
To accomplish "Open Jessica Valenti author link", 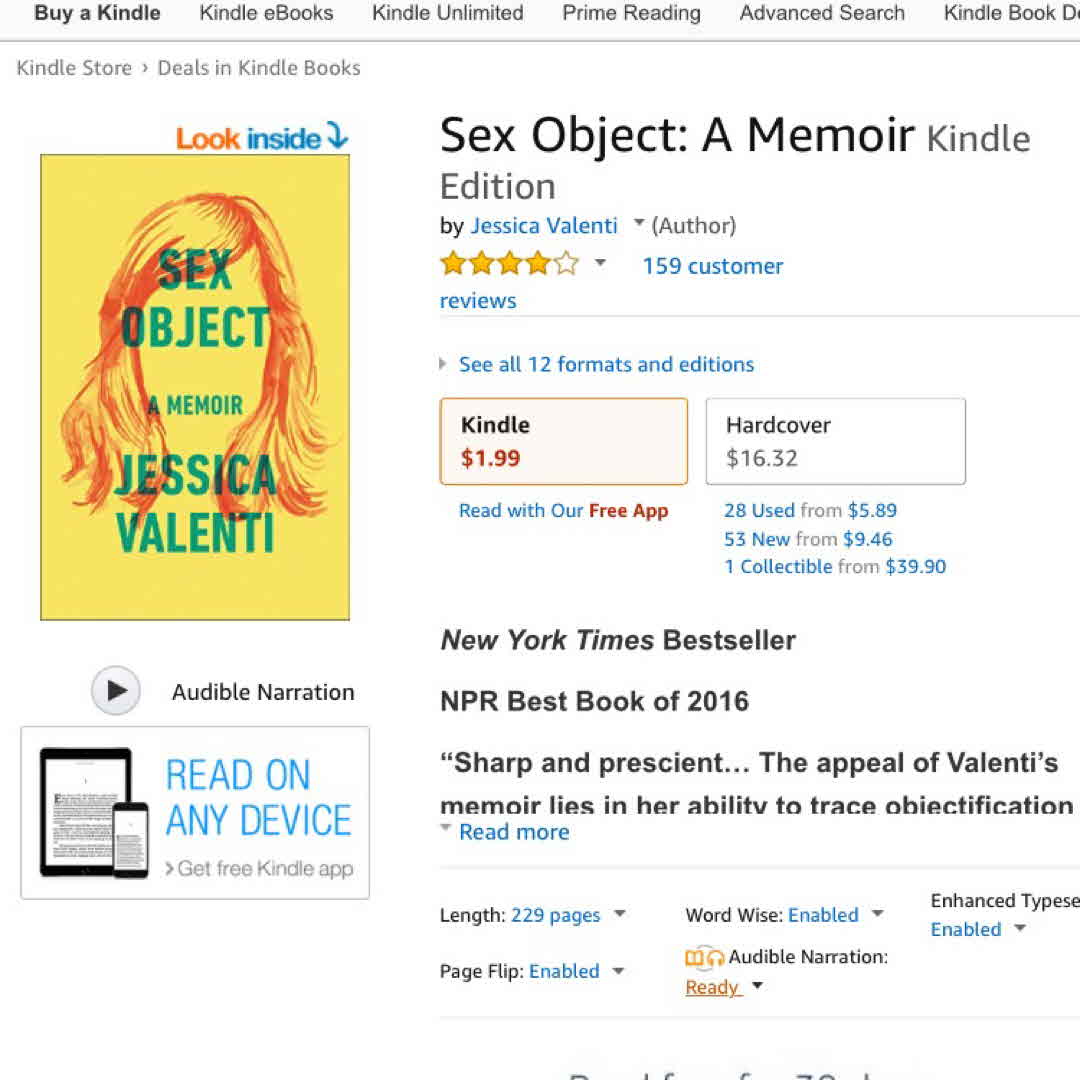I will pos(544,226).
